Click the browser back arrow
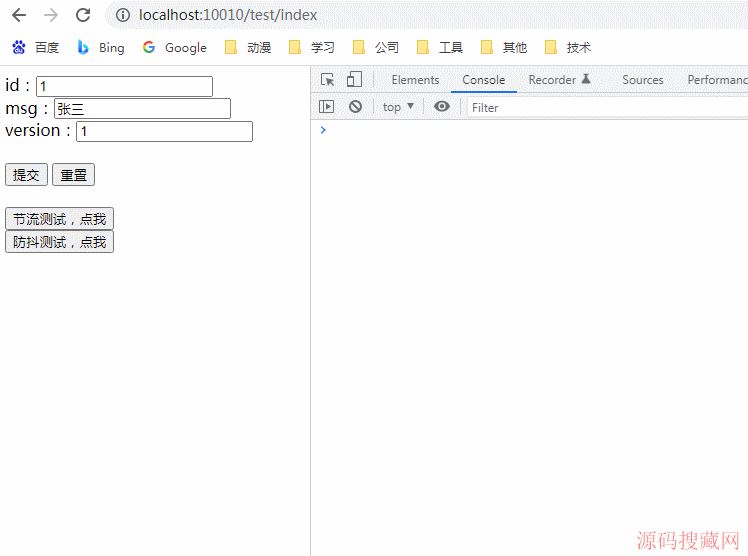 tap(19, 15)
